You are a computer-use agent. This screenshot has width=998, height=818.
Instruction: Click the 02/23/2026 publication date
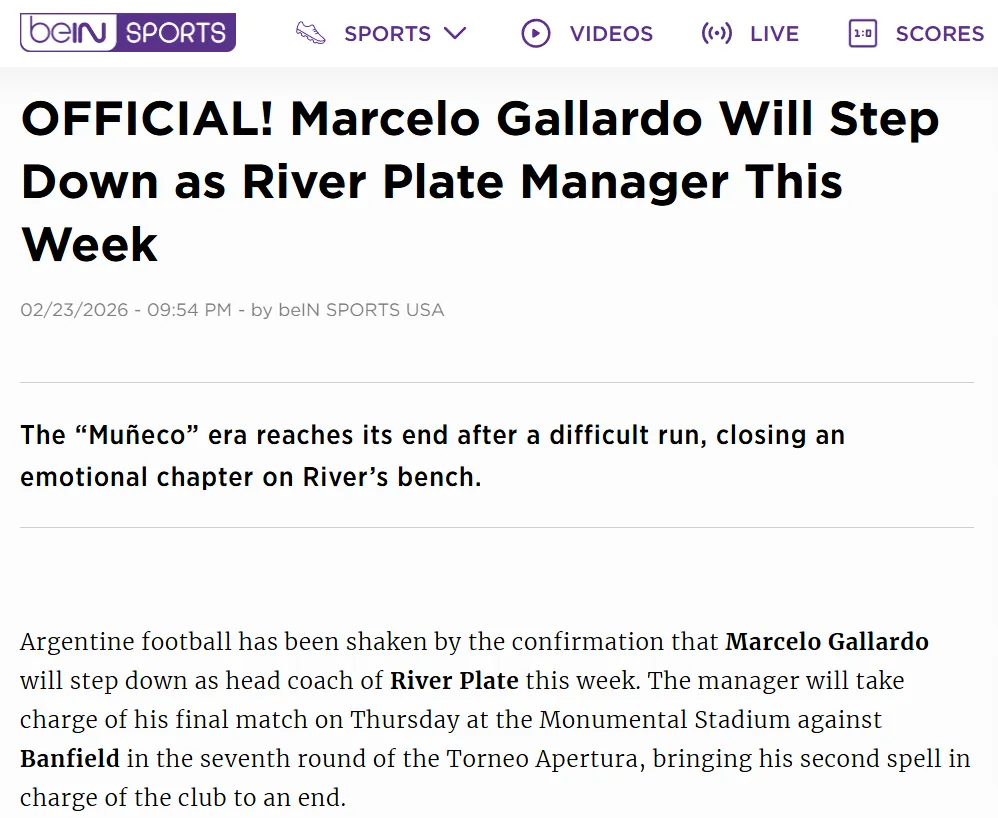pyautogui.click(x=74, y=310)
